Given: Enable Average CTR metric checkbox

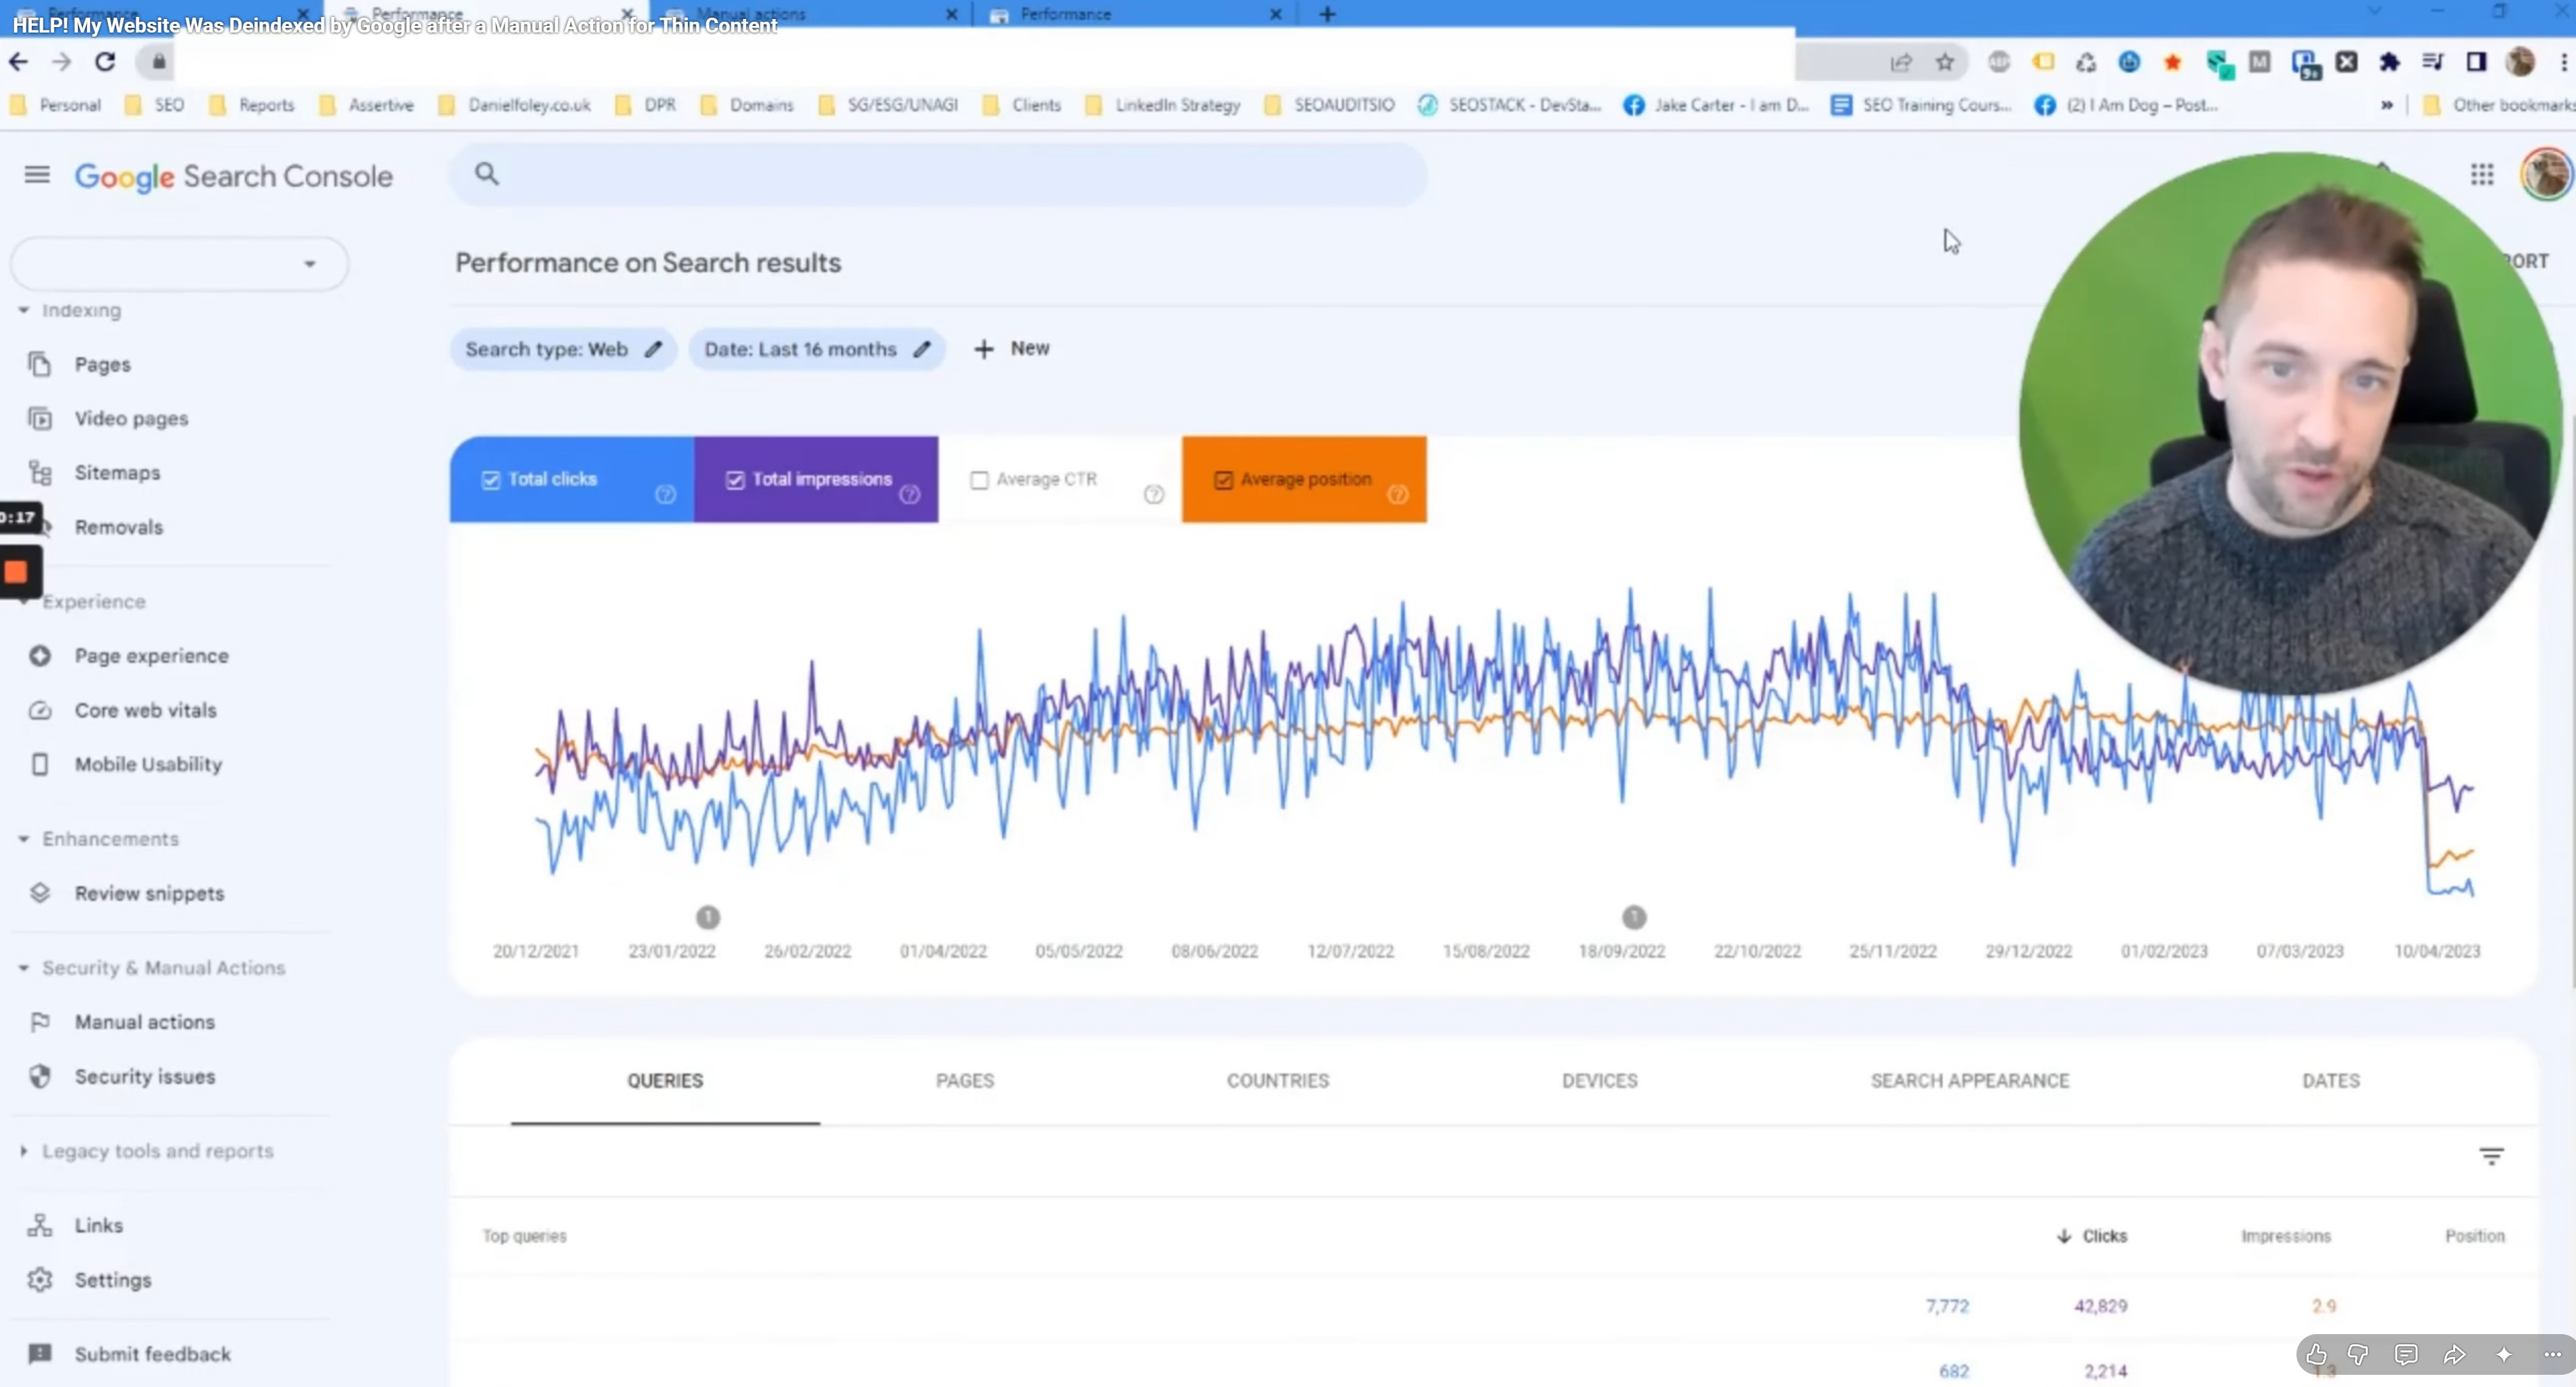Looking at the screenshot, I should [x=980, y=480].
